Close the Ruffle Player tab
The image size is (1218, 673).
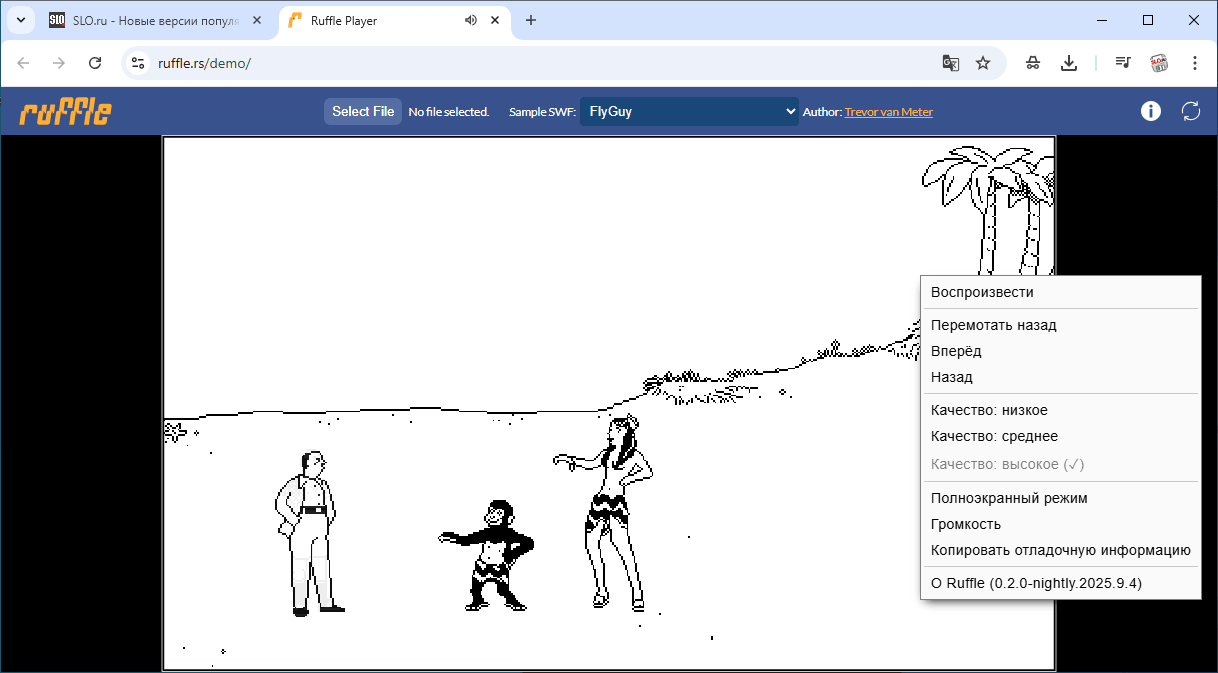(495, 20)
